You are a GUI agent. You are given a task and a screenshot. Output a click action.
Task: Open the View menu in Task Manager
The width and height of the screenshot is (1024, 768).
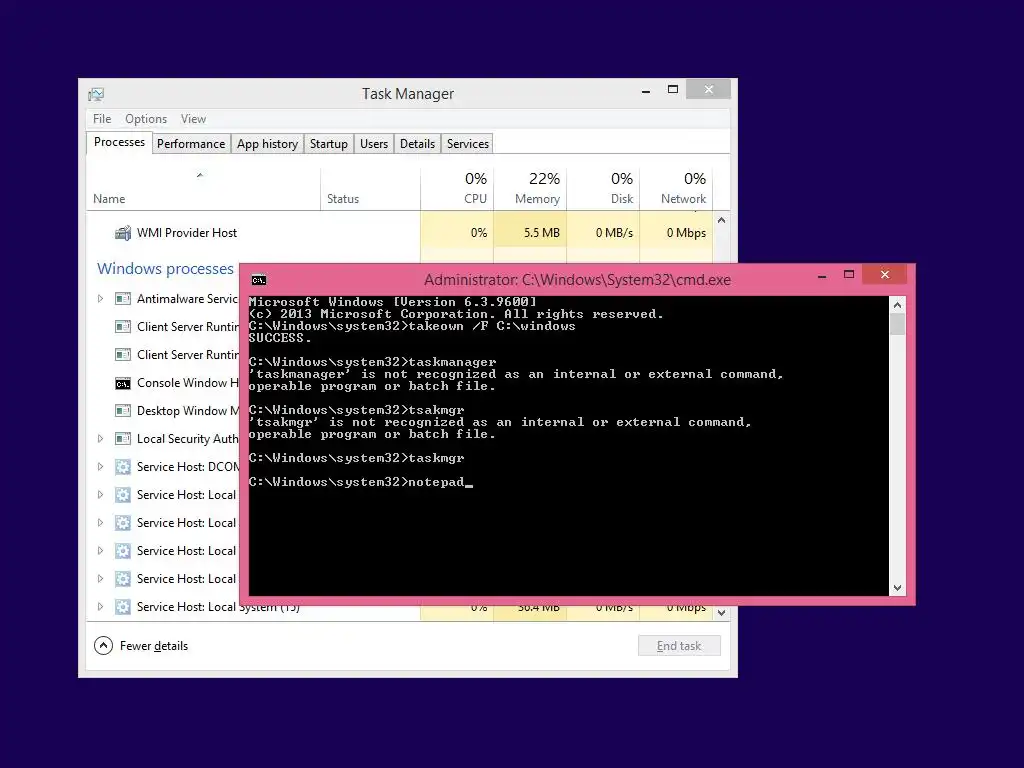click(193, 119)
